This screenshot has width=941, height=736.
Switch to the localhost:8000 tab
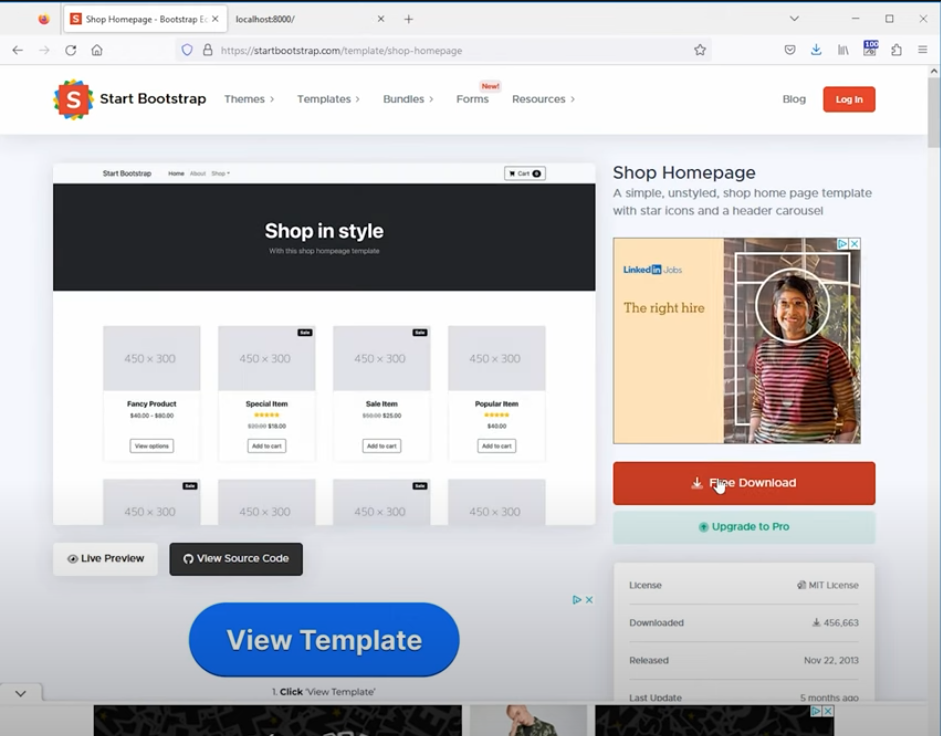tap(309, 19)
